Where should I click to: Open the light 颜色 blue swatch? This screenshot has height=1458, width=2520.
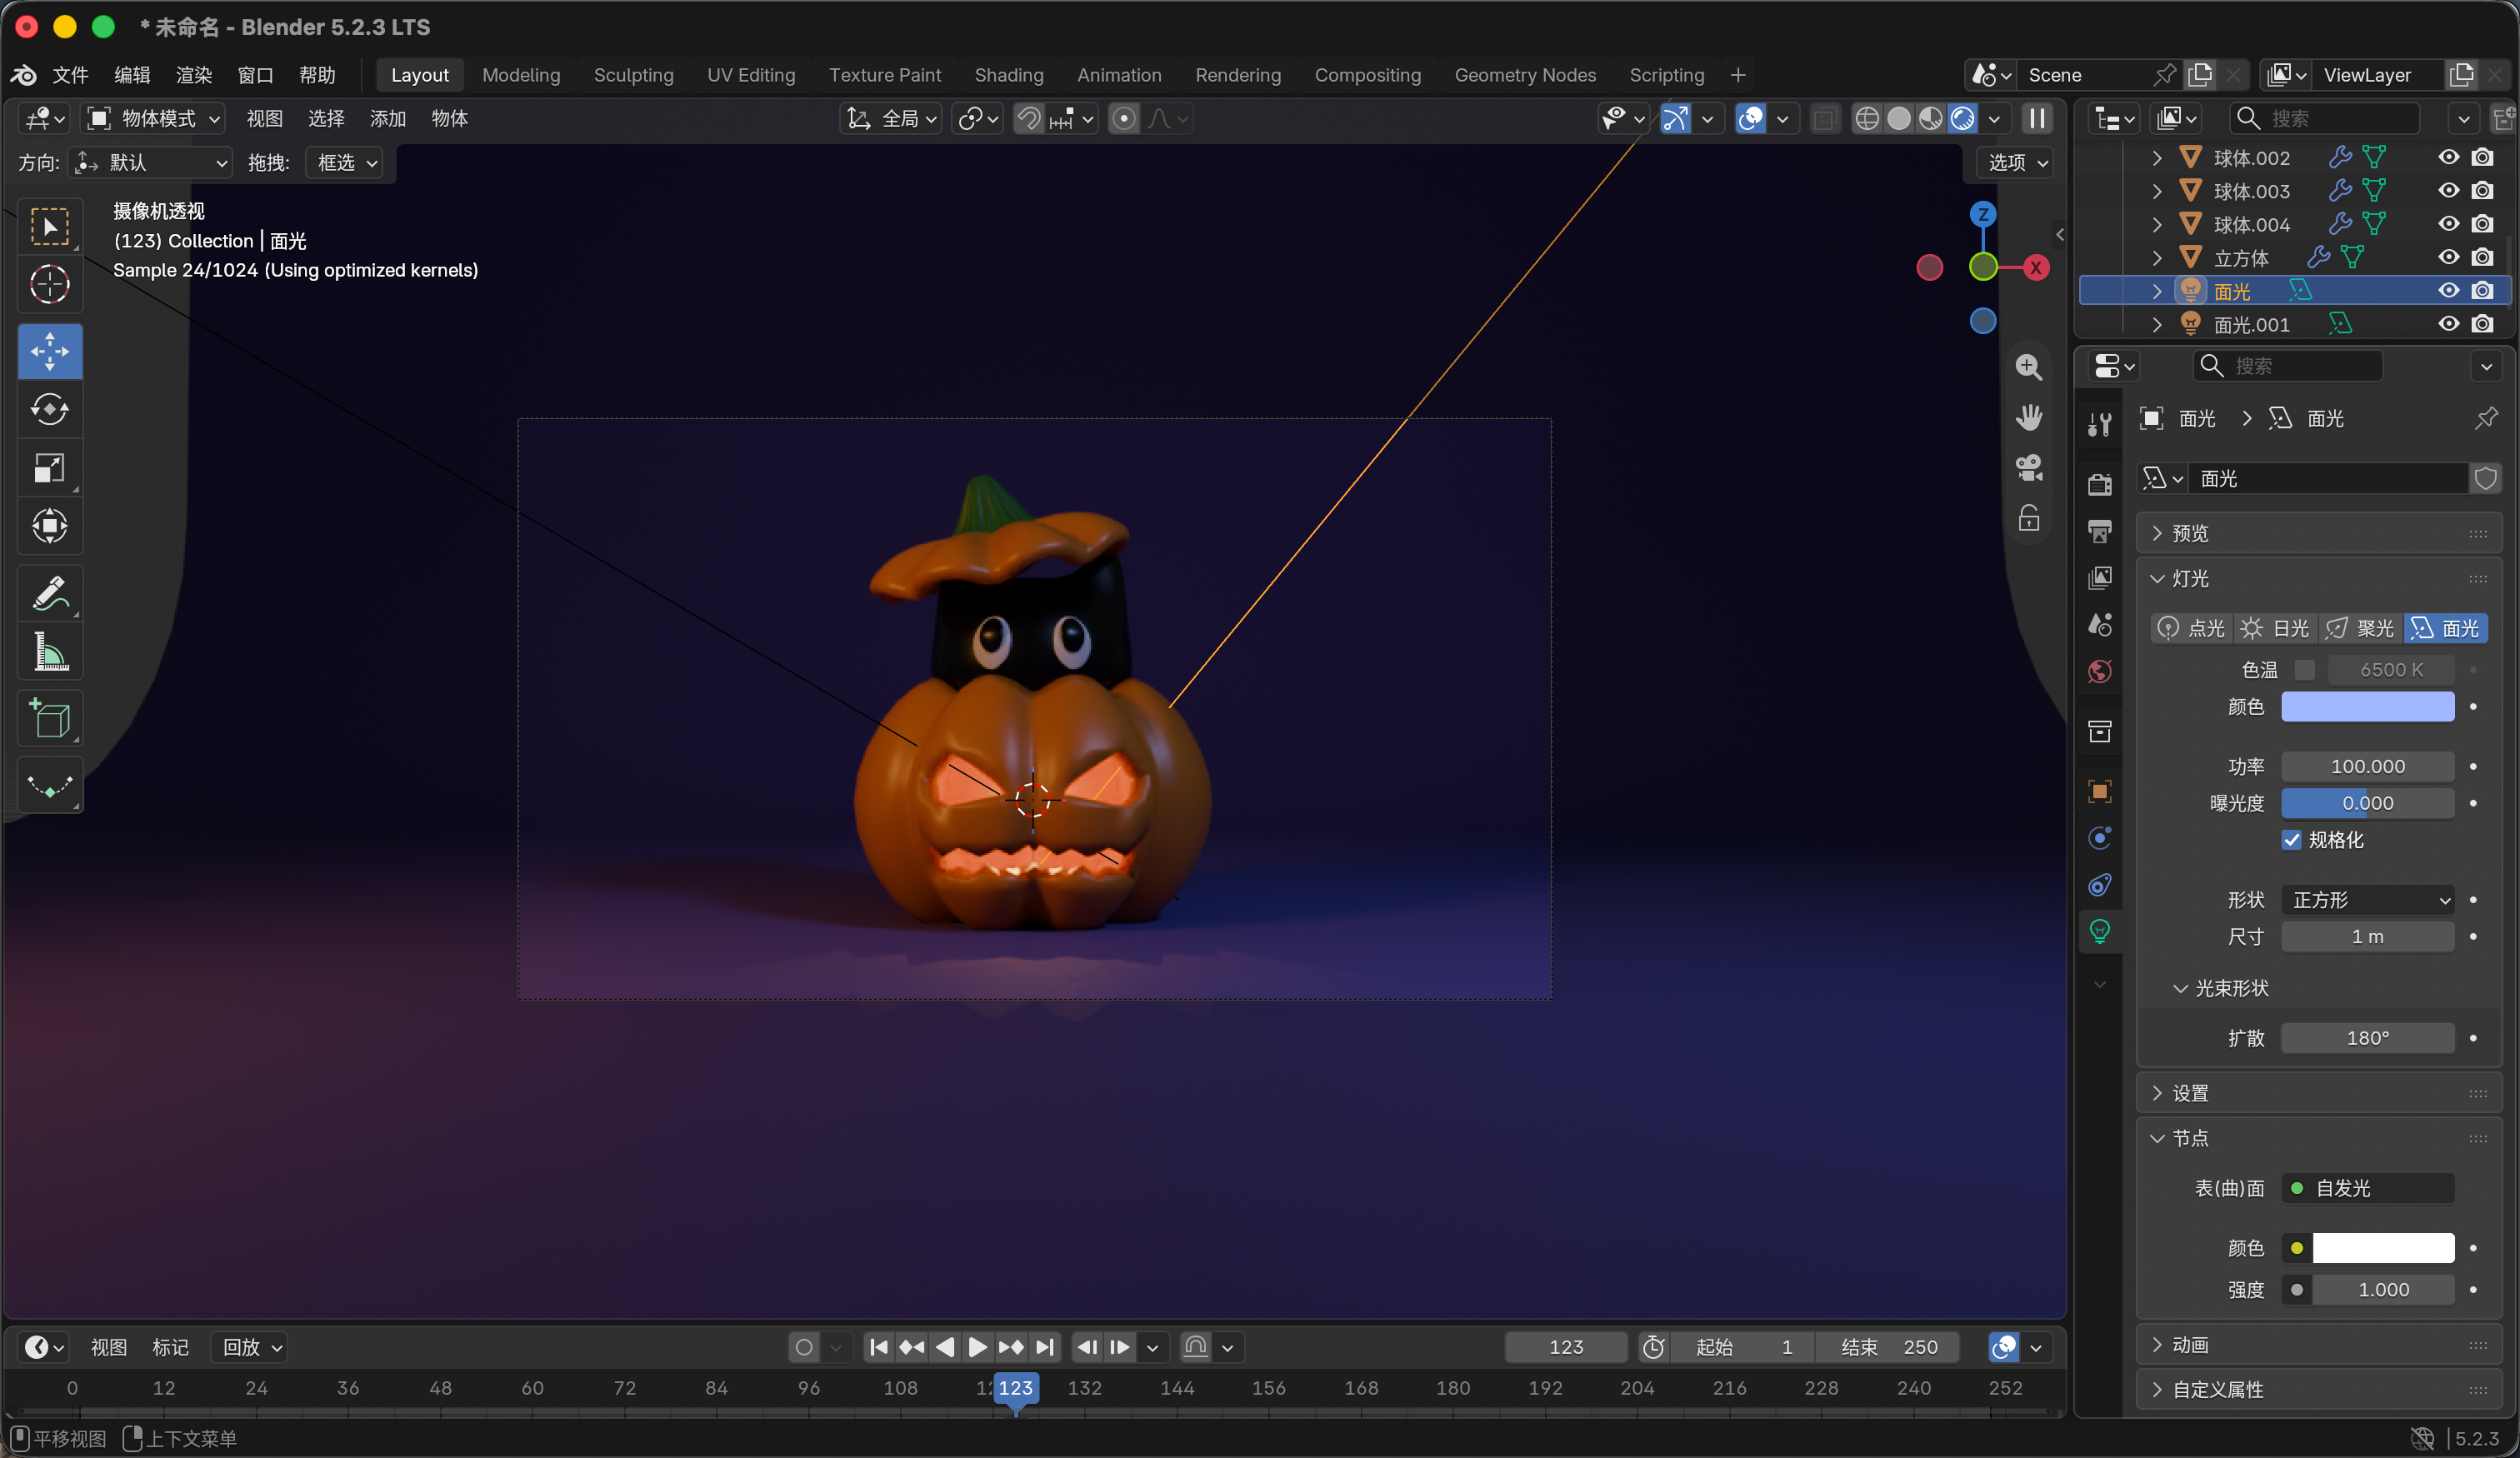[2368, 707]
